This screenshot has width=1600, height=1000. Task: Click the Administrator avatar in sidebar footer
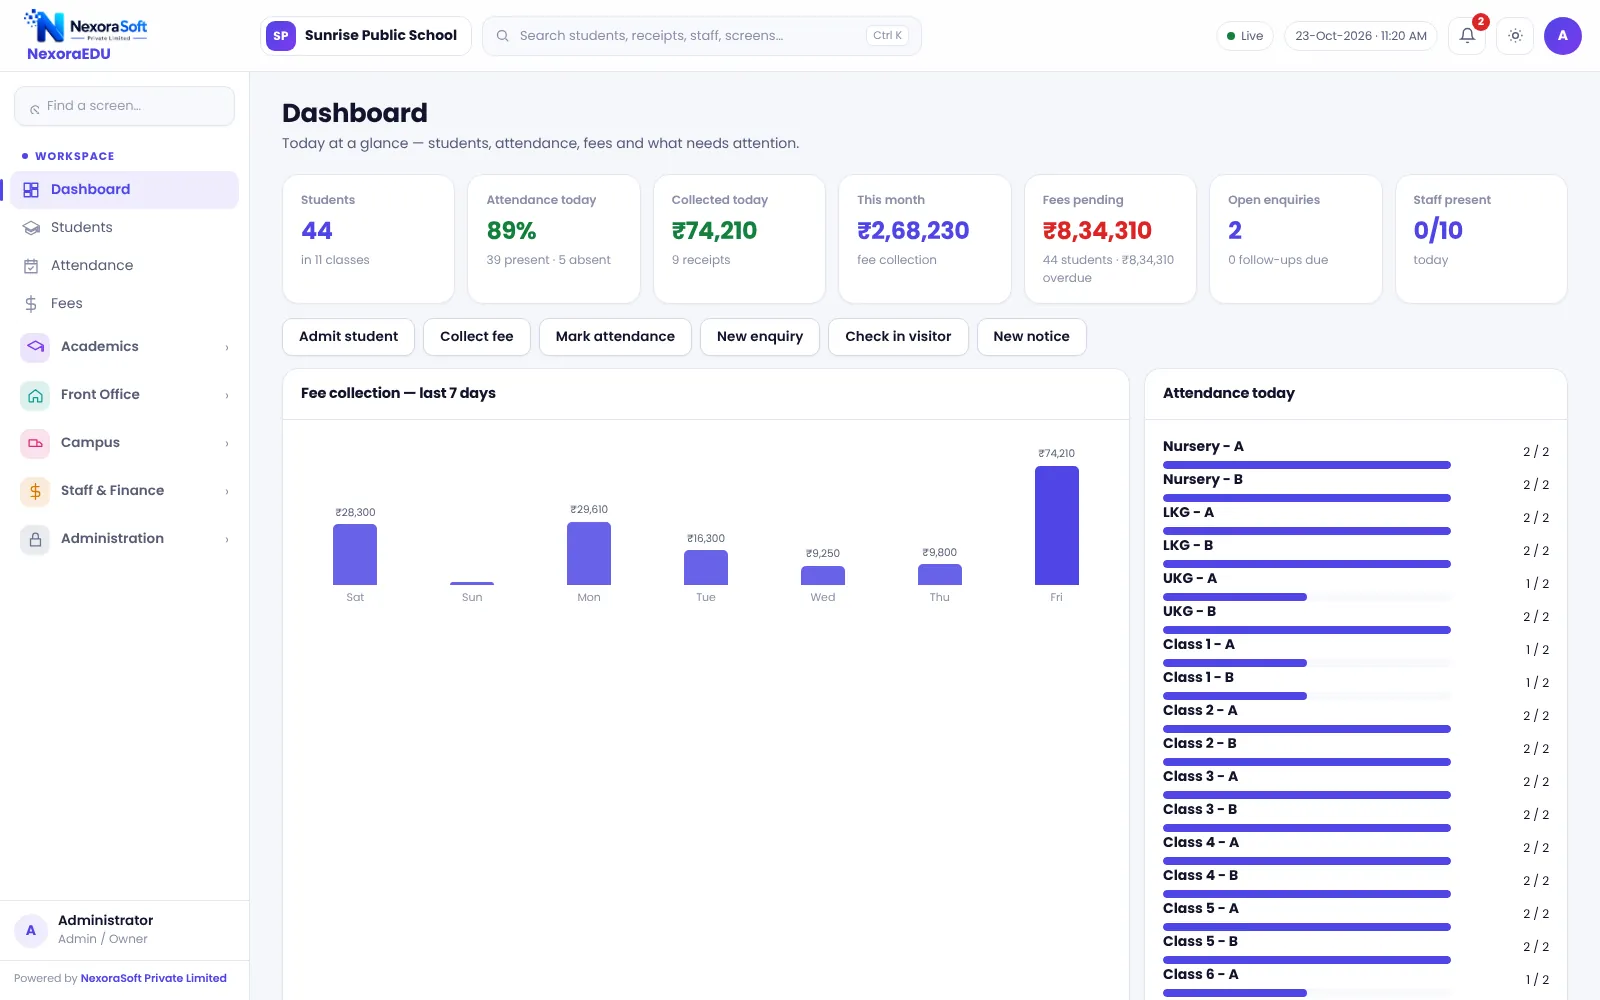(31, 930)
